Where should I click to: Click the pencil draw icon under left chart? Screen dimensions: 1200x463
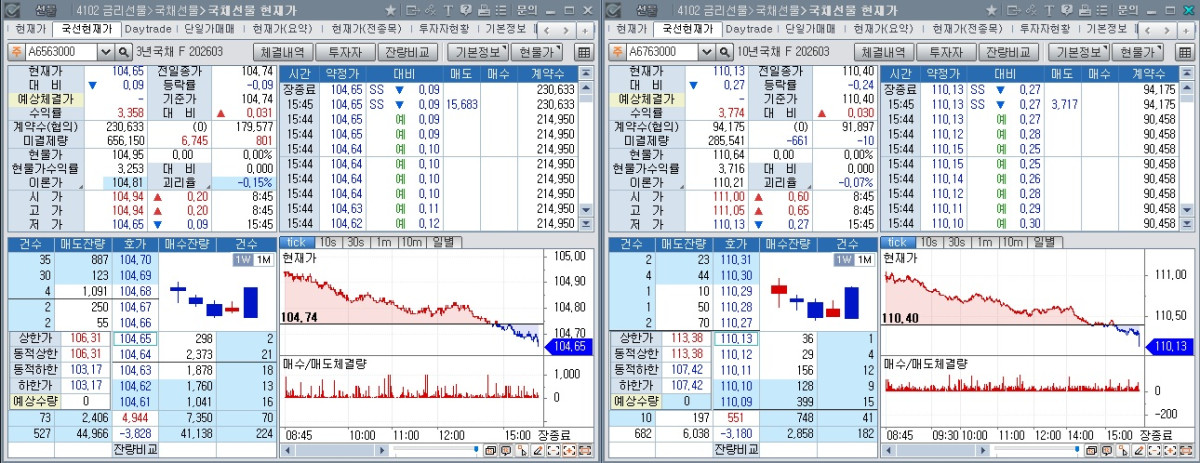[537, 451]
